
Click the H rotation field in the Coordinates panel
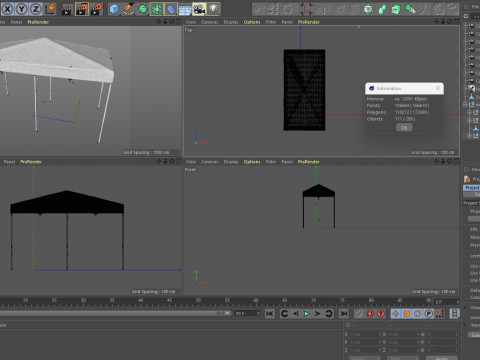[x=442, y=334]
